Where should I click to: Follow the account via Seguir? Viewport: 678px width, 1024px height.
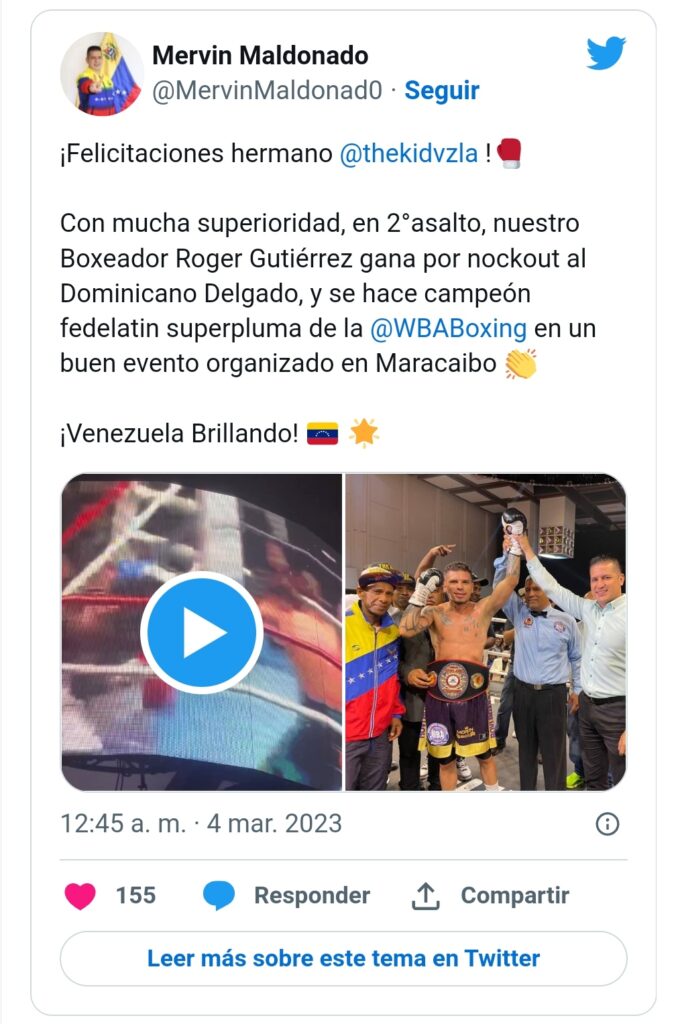tap(442, 90)
